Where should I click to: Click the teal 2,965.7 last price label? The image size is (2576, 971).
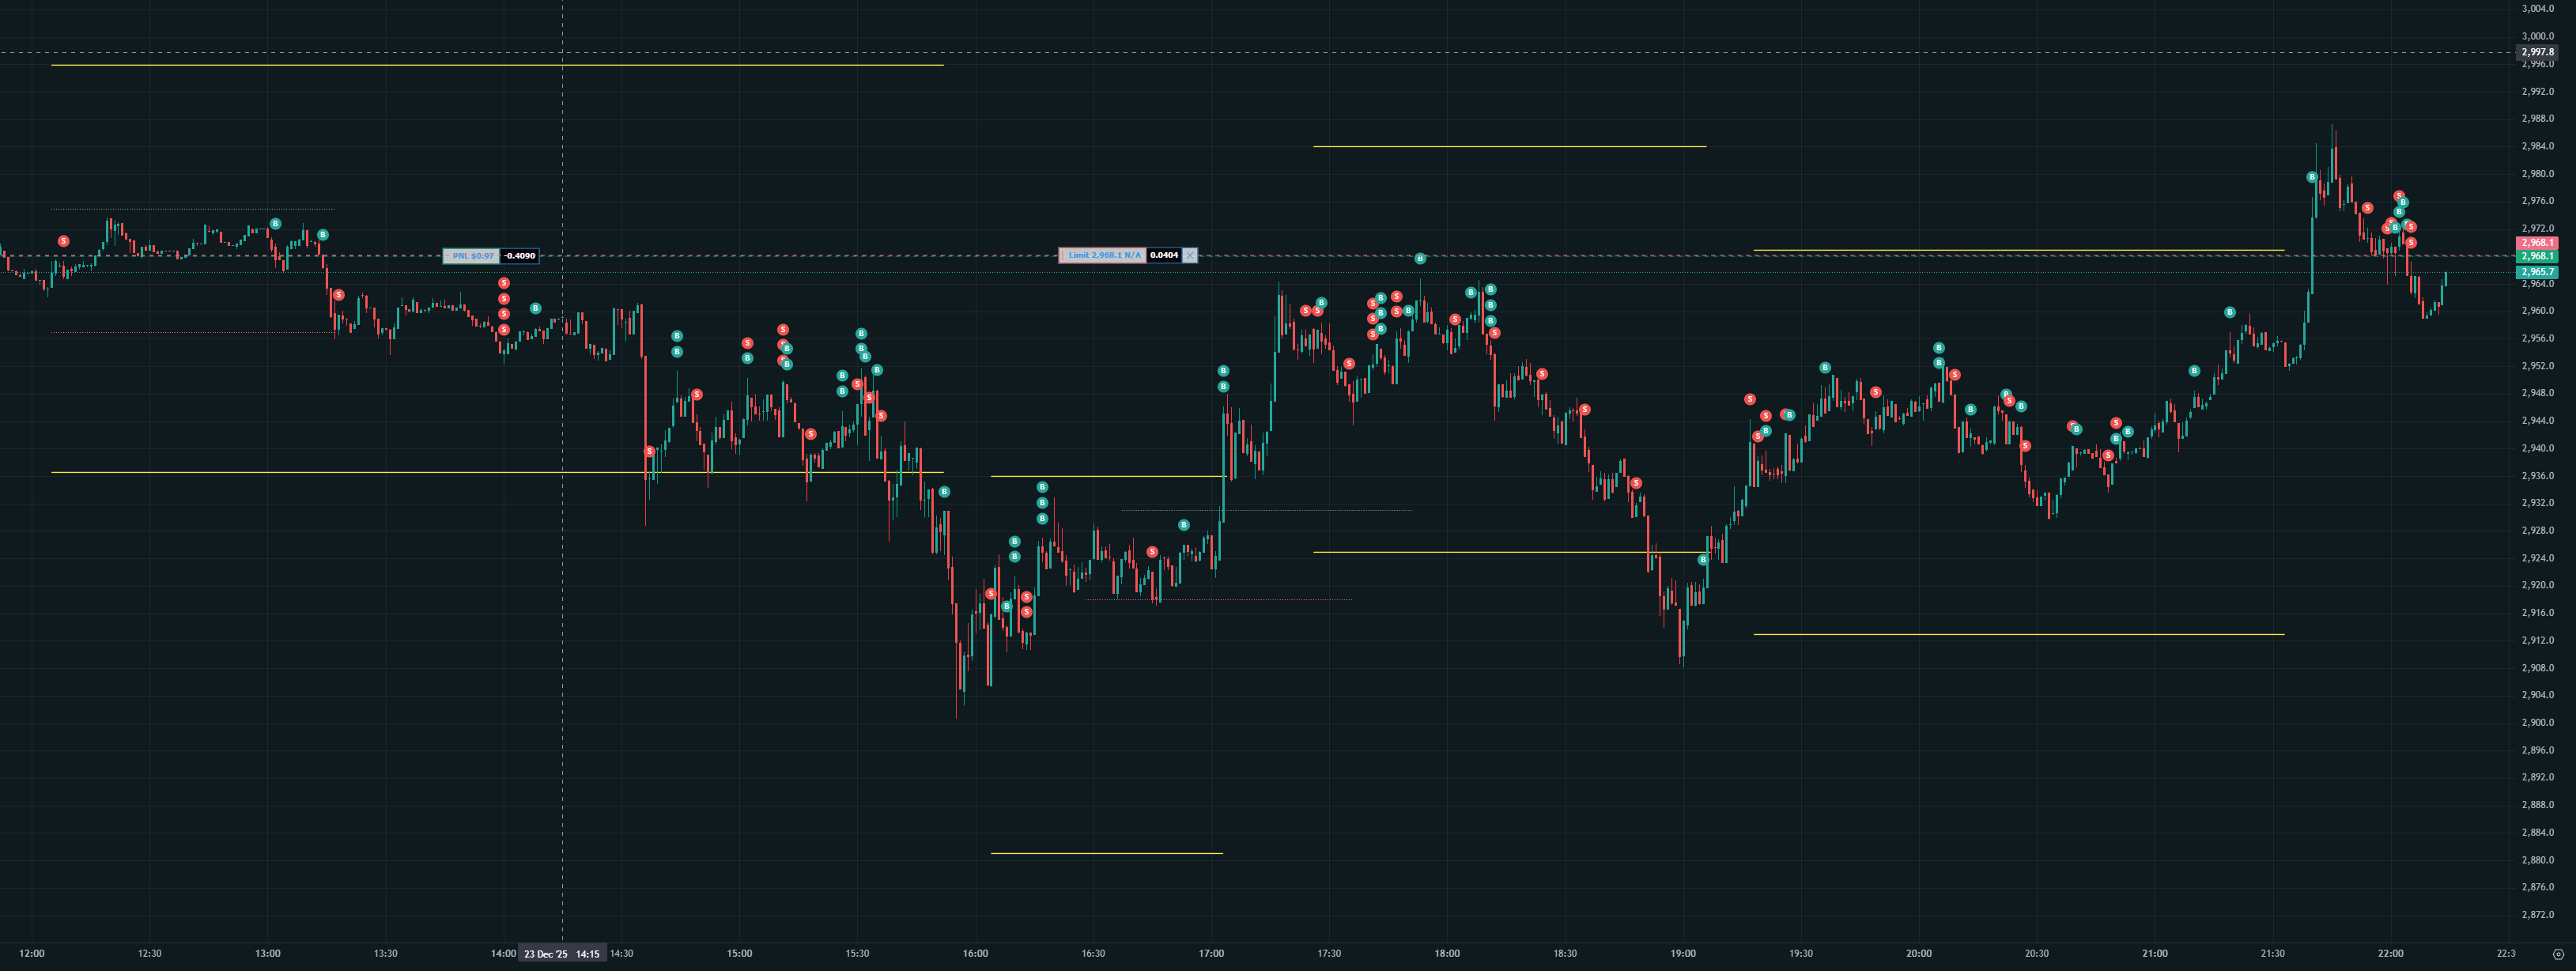click(2537, 272)
